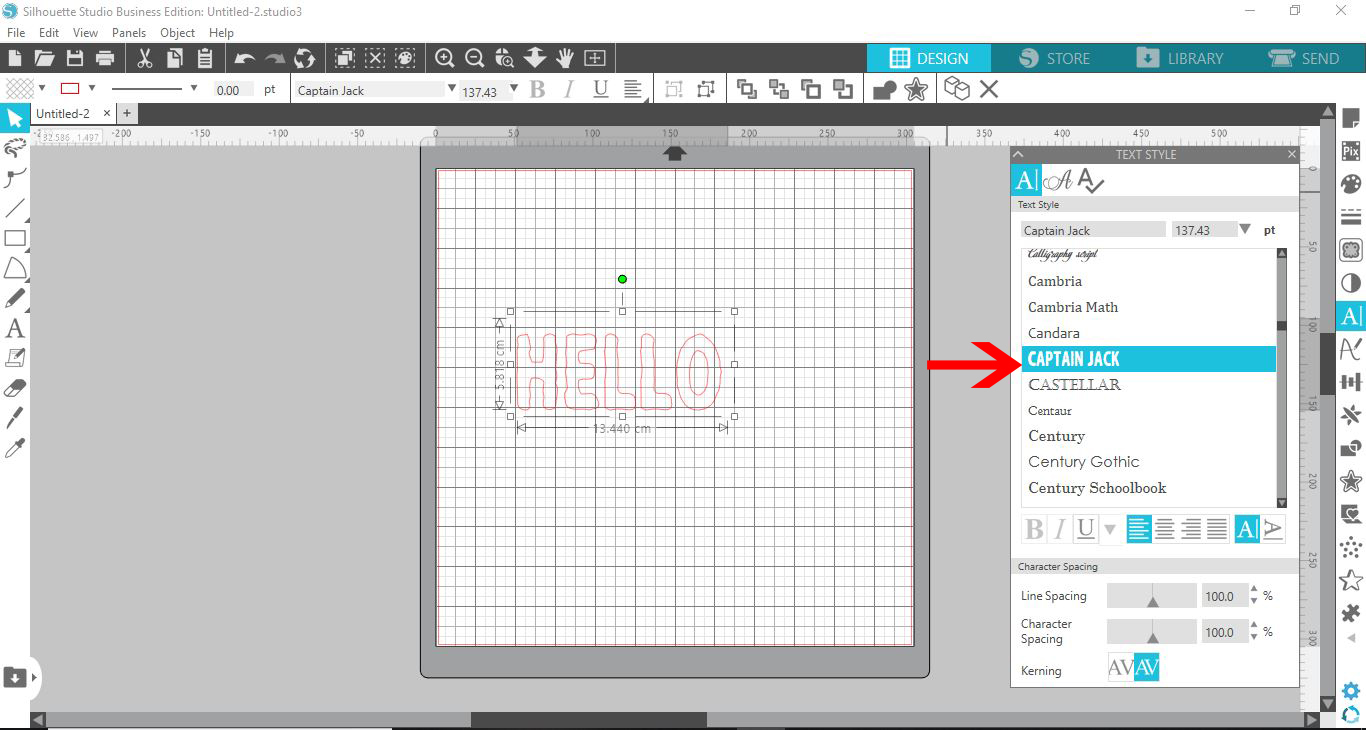Click the Zoom Out magnifier icon
Screen dimensions: 1366x730
[x=475, y=58]
